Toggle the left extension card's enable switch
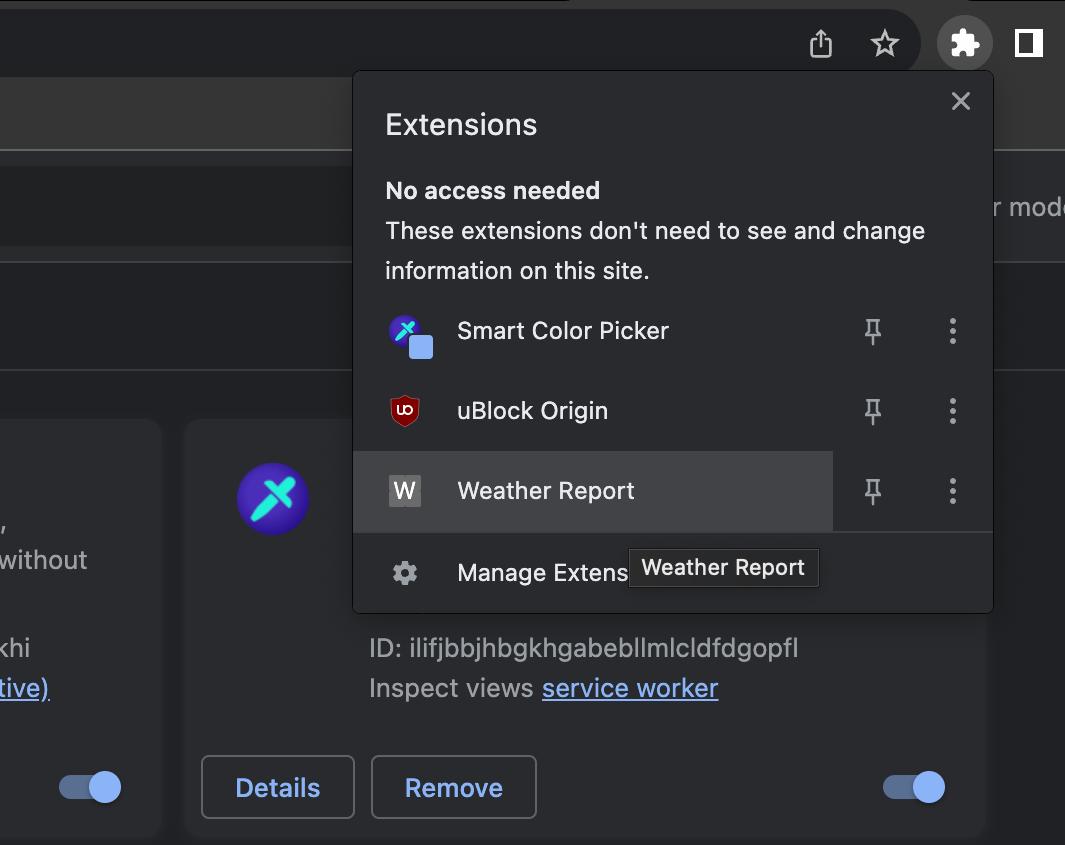The image size is (1065, 845). [x=90, y=787]
